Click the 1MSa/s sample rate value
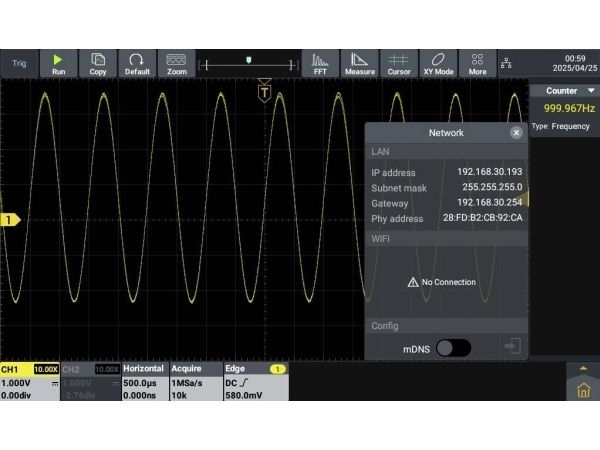Viewport: 600px width, 450px height. tap(186, 383)
